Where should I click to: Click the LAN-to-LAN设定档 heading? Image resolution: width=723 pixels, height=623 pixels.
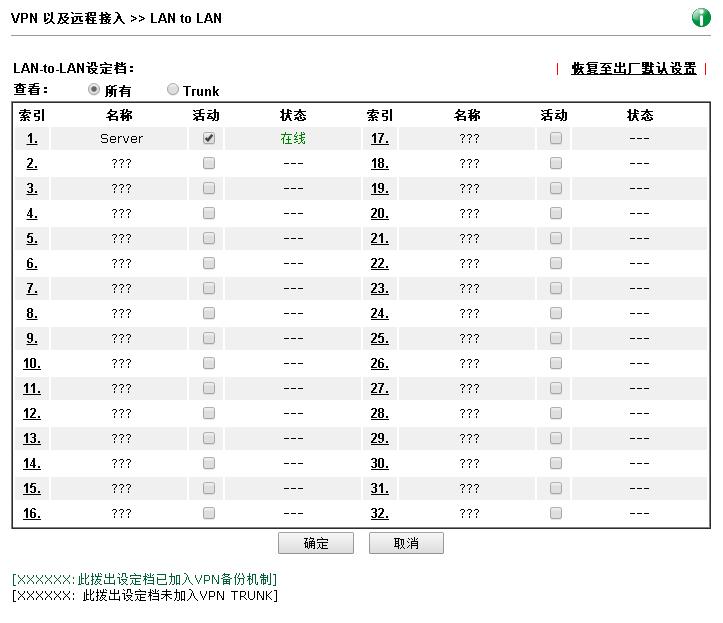pyautogui.click(x=73, y=68)
